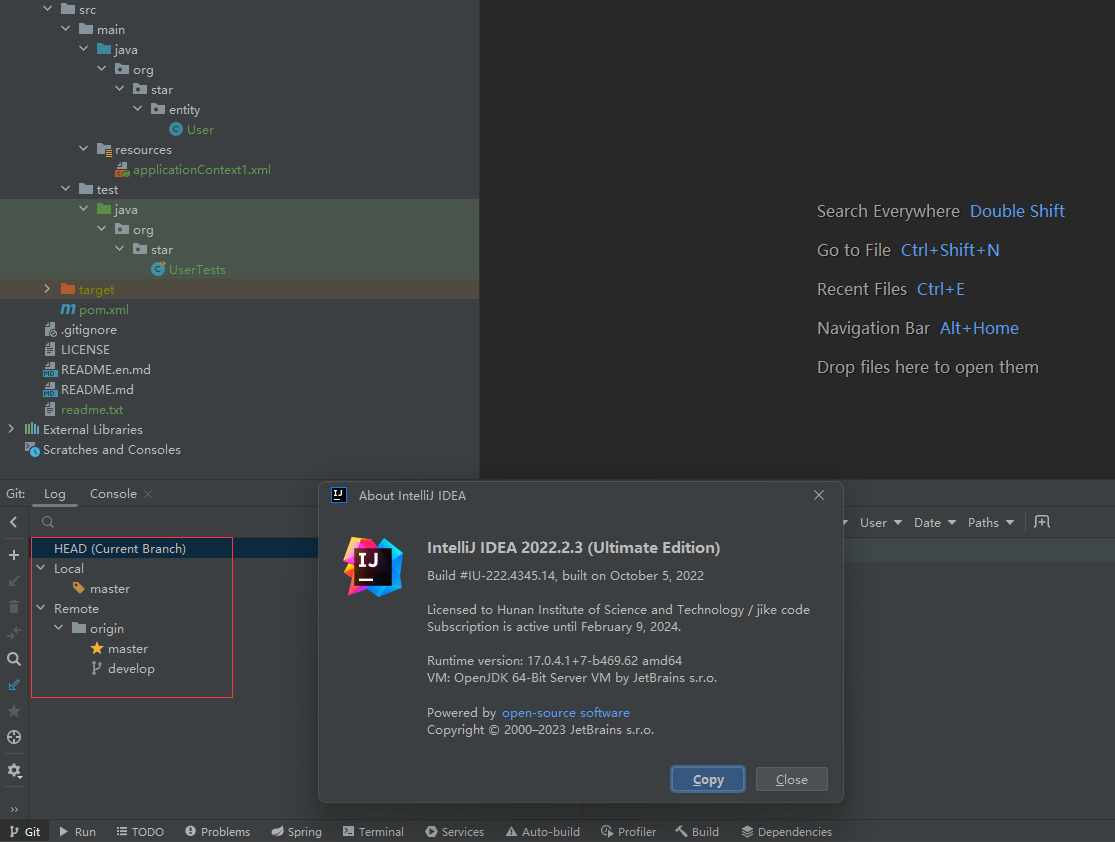Collapse the entity package chevron
Viewport: 1115px width, 842px height.
click(x=137, y=109)
